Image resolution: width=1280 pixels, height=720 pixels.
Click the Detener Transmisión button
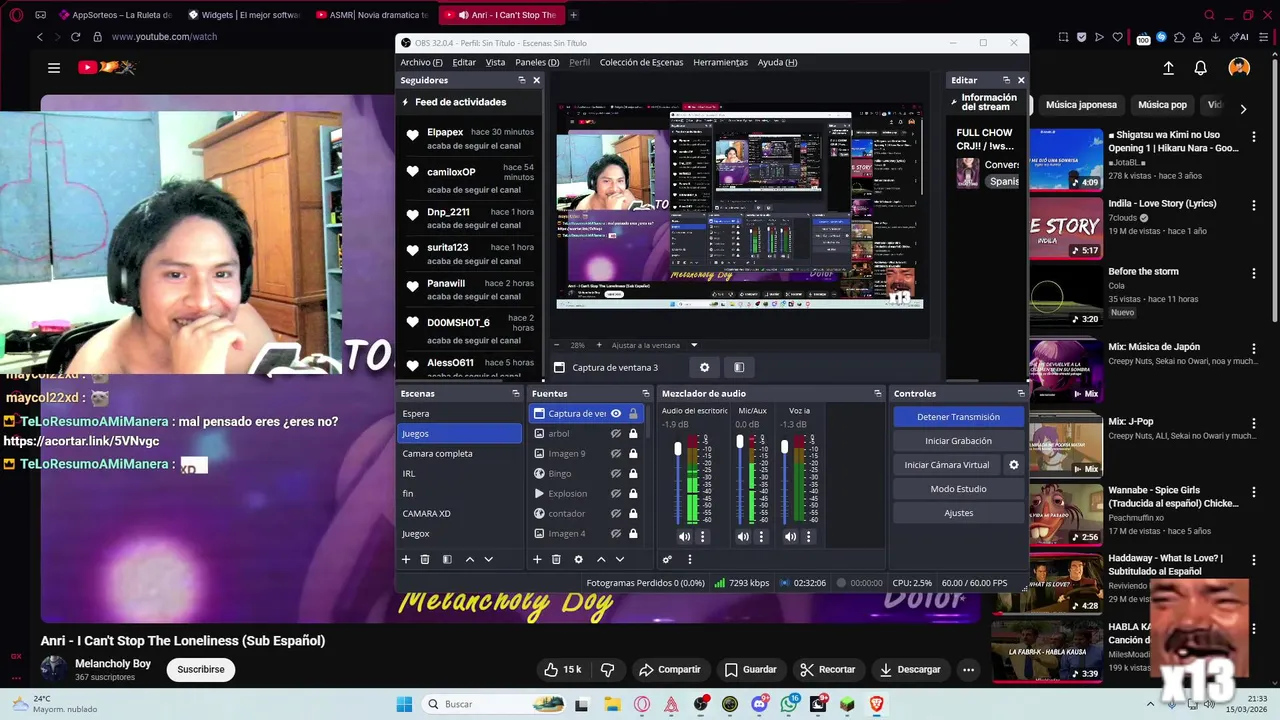click(x=958, y=417)
